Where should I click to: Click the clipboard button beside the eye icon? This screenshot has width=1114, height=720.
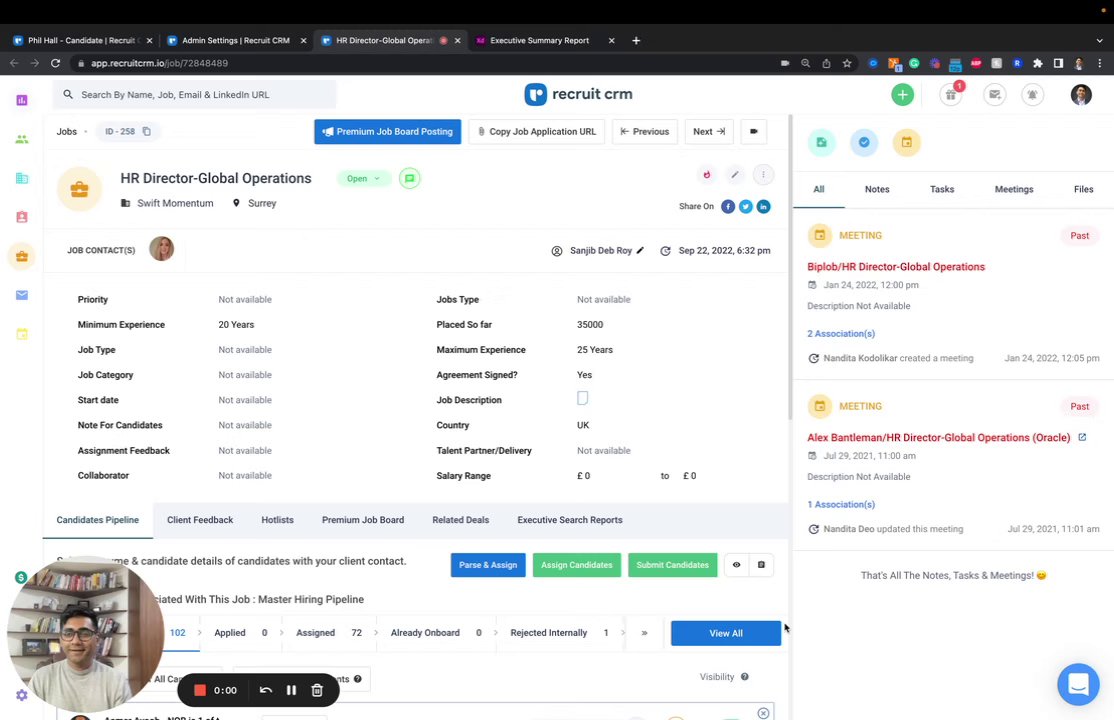[x=761, y=565]
